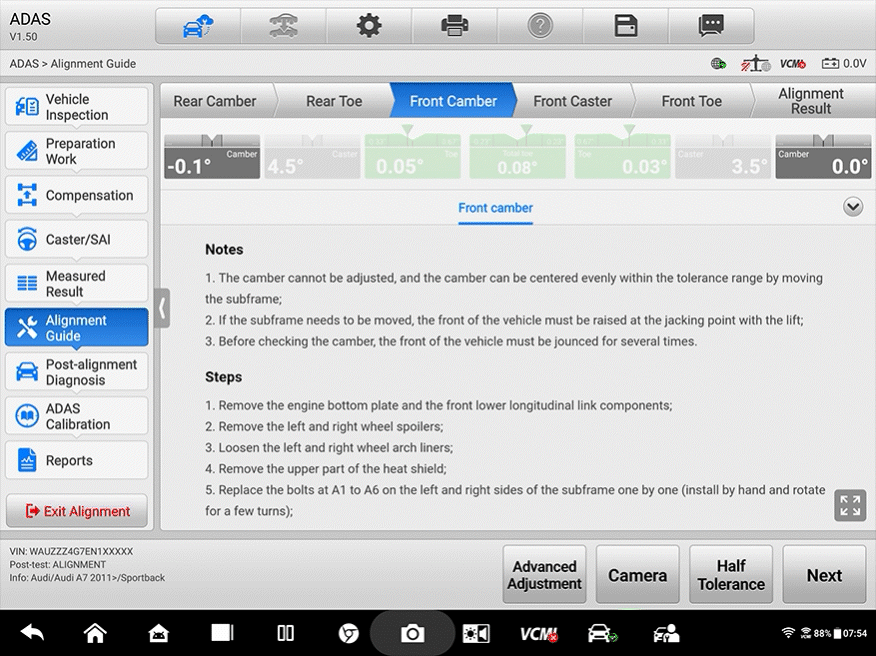Click the fullscreen expand icon
This screenshot has width=876, height=656.
click(850, 506)
